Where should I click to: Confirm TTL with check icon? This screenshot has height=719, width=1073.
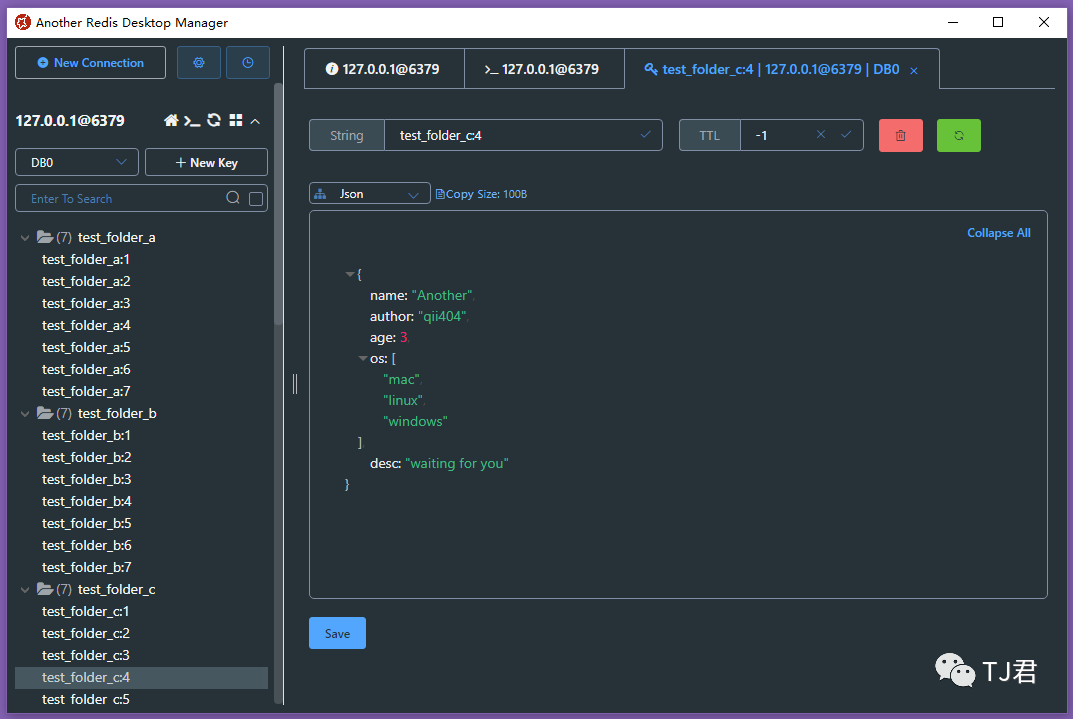click(x=846, y=135)
